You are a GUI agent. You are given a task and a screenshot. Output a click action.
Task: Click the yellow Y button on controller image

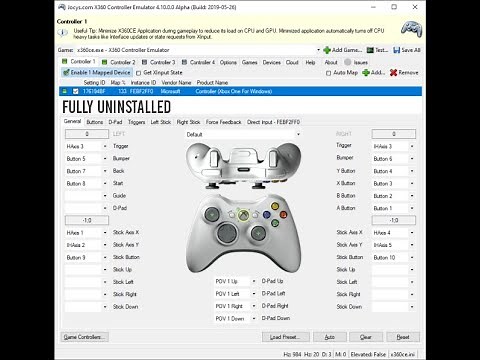[x=275, y=206]
